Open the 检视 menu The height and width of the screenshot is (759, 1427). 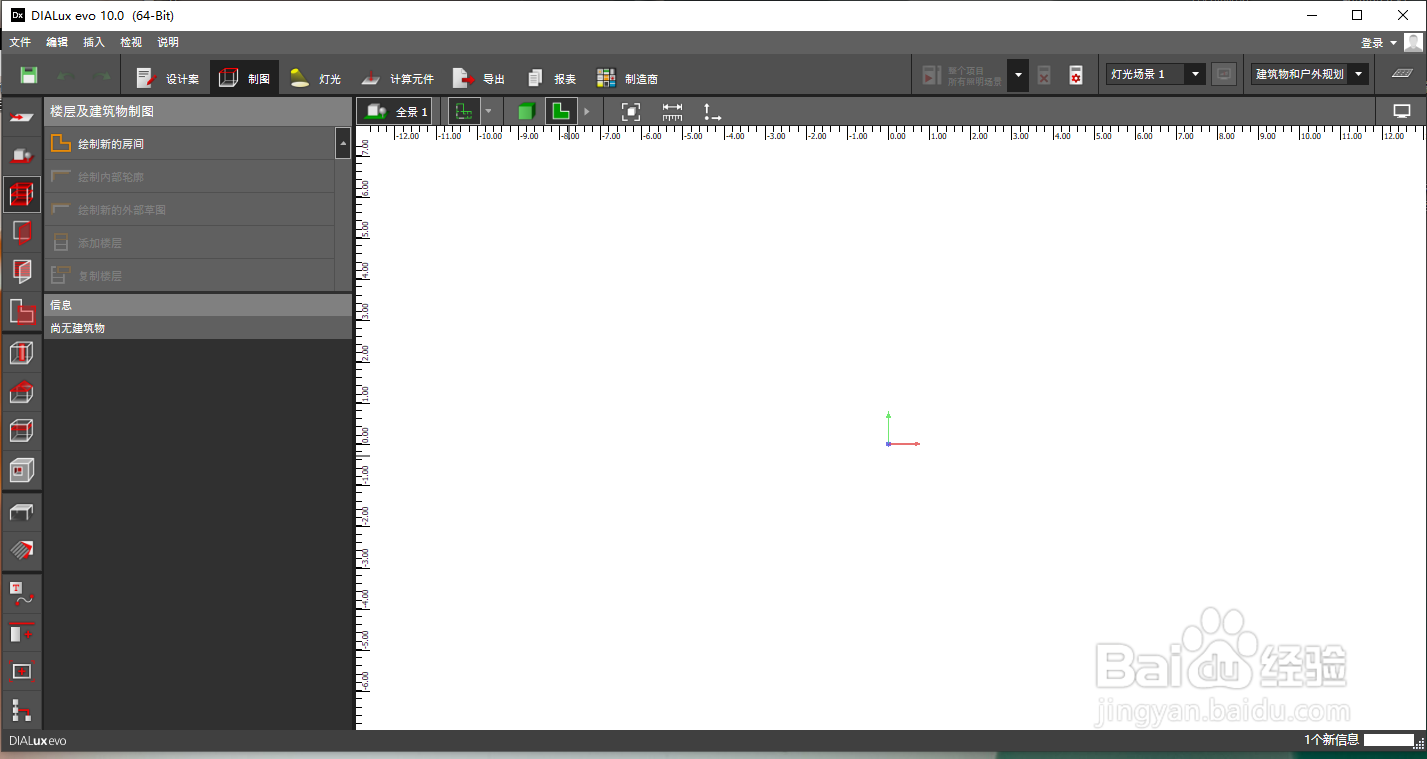131,42
